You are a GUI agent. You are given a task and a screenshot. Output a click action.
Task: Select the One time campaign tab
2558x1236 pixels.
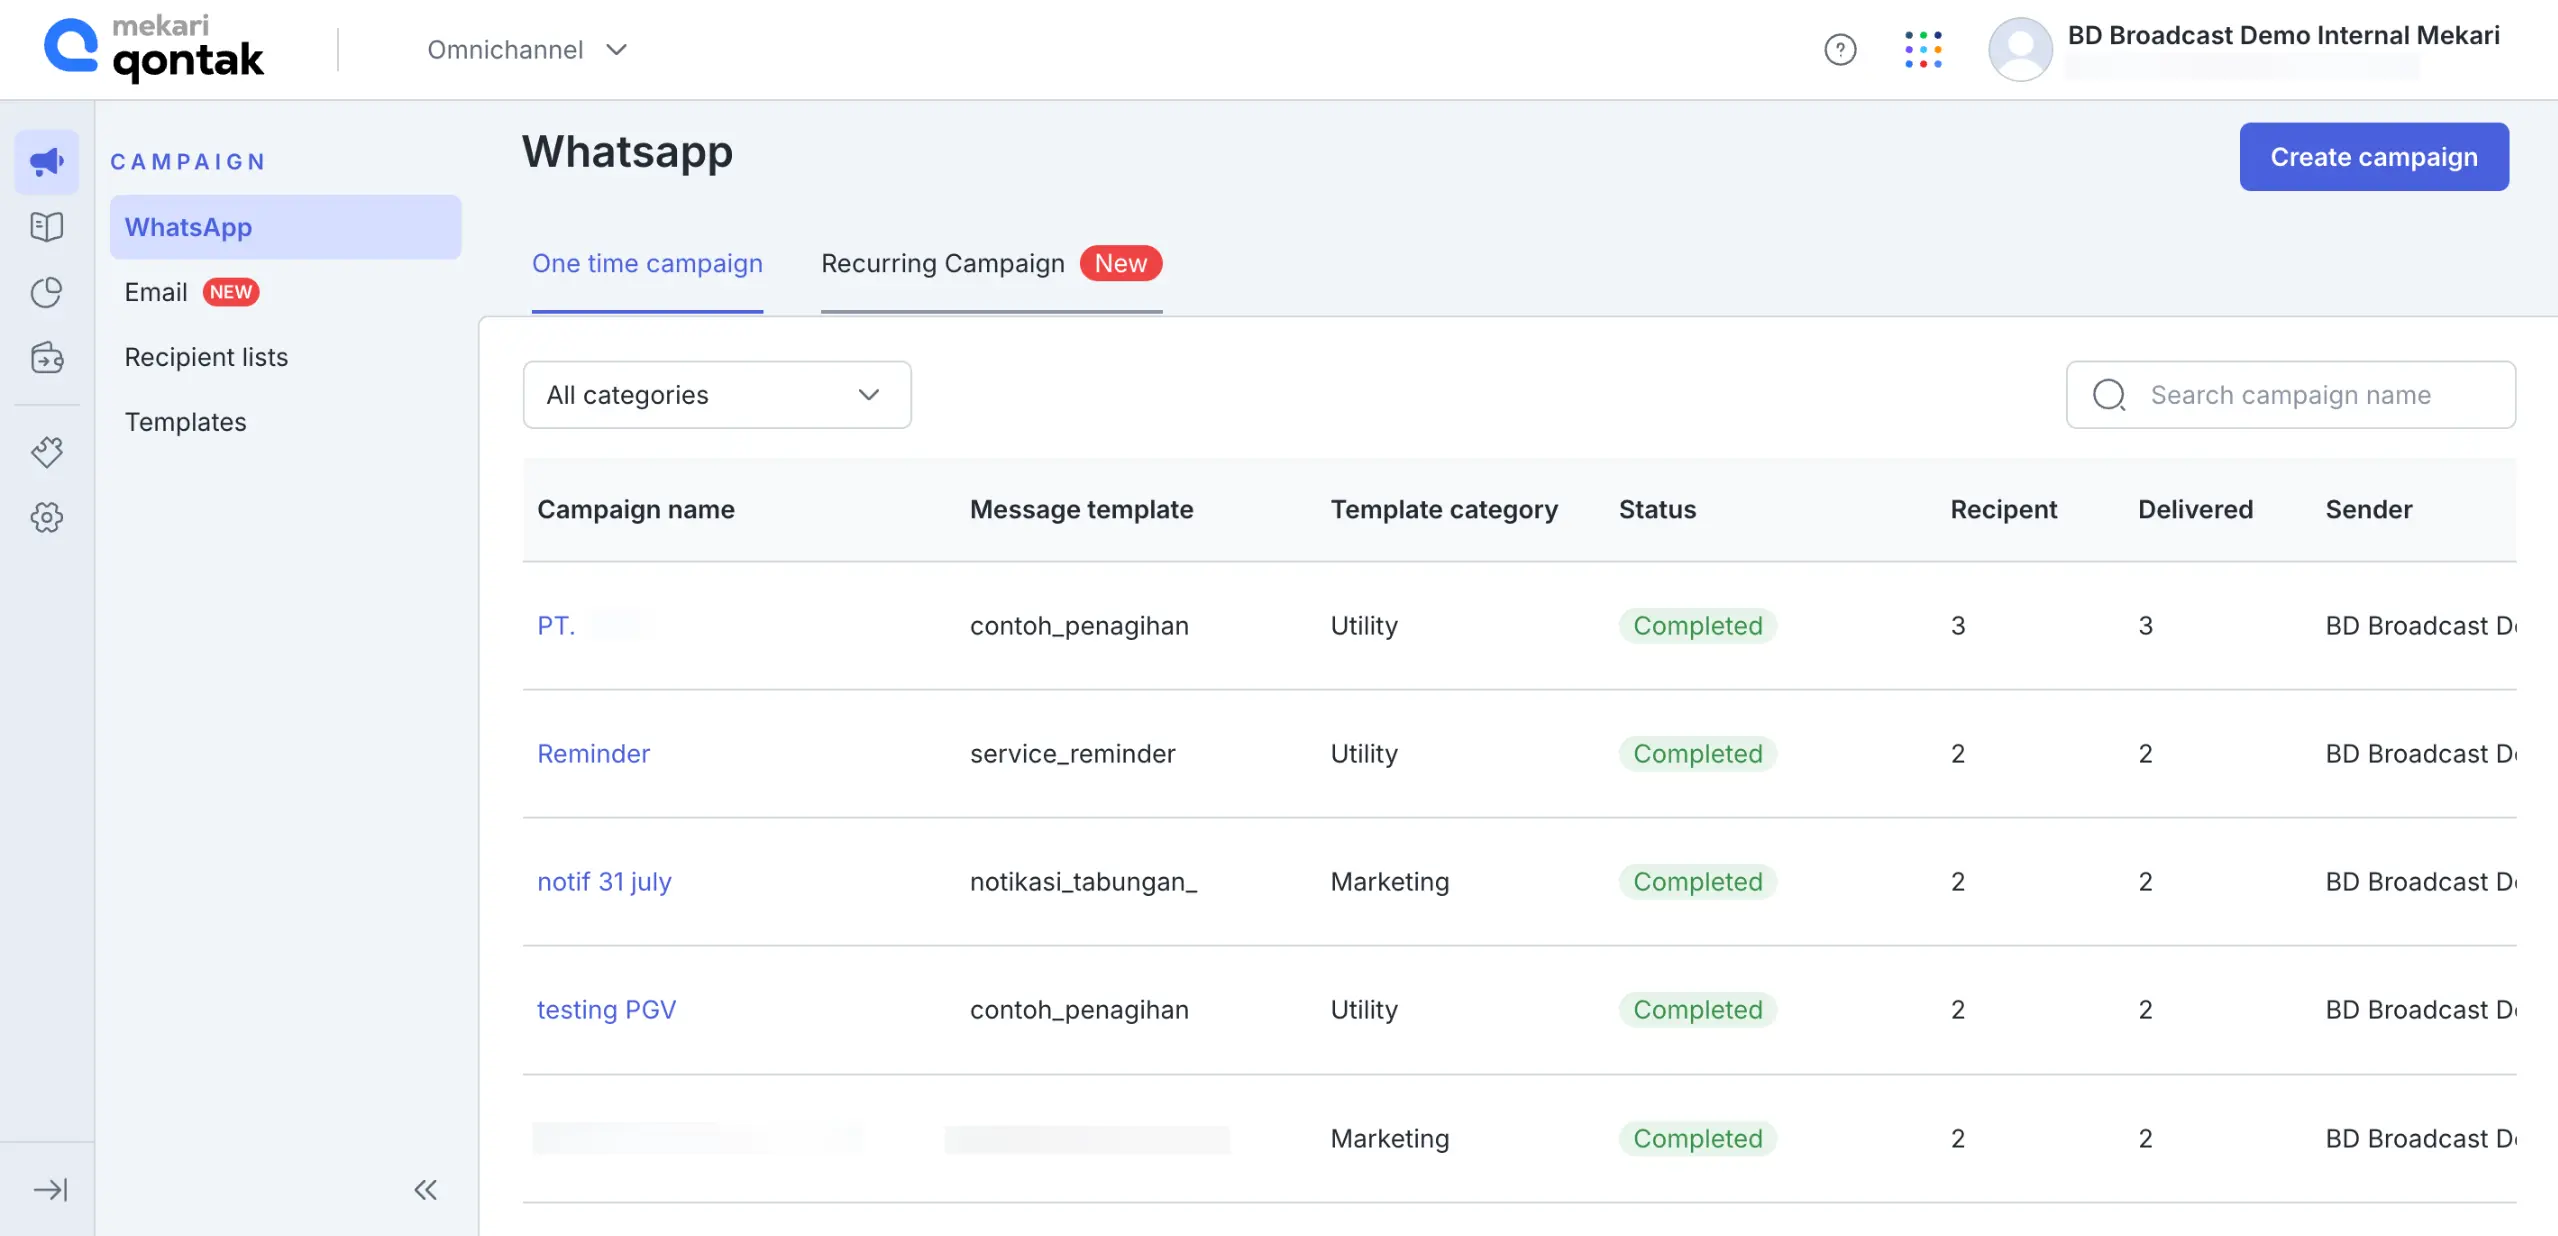click(647, 263)
